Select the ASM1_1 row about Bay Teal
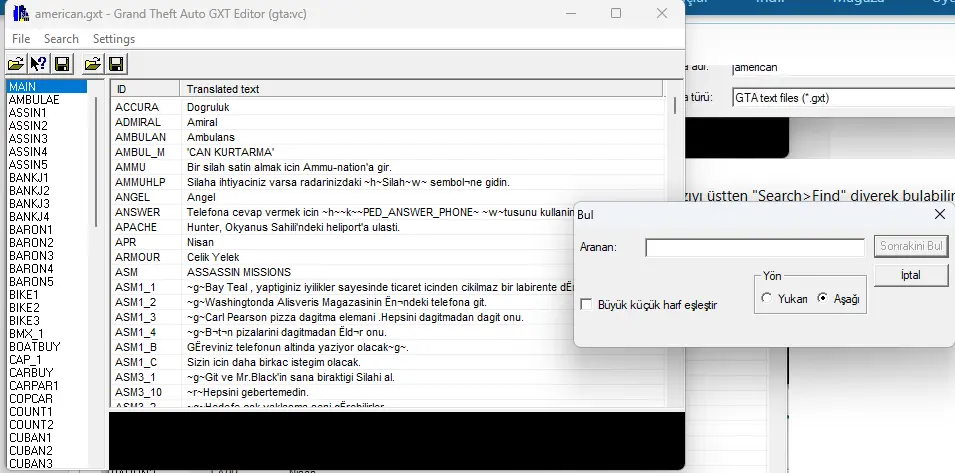Screen dimensions: 955x473 coord(343,287)
